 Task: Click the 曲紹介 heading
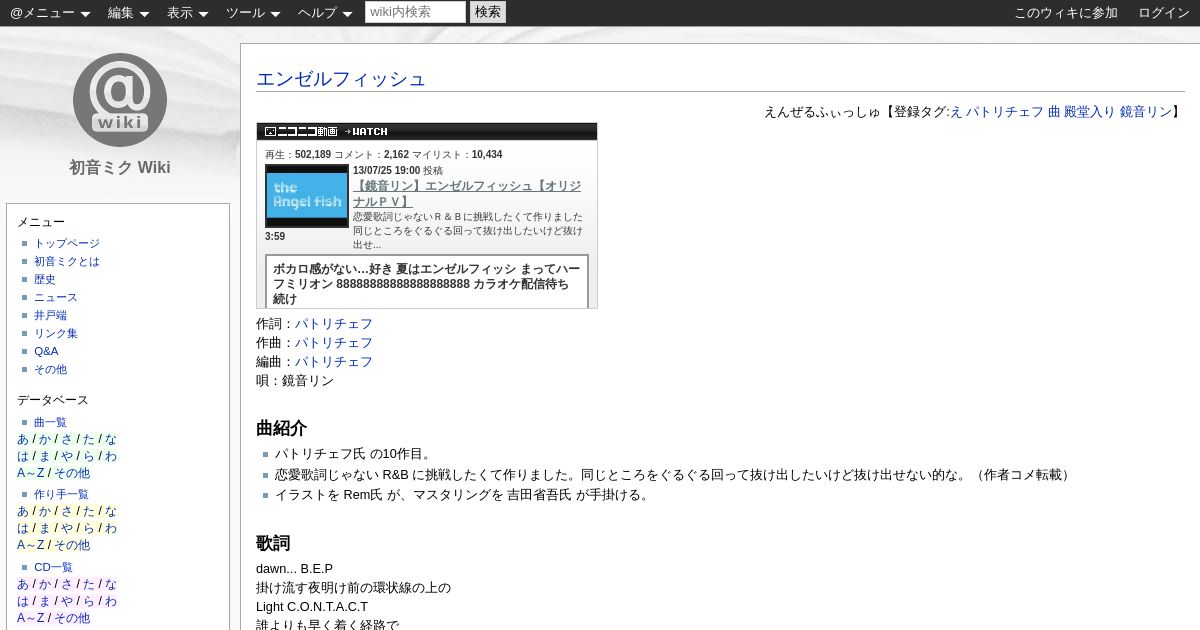pyautogui.click(x=281, y=428)
